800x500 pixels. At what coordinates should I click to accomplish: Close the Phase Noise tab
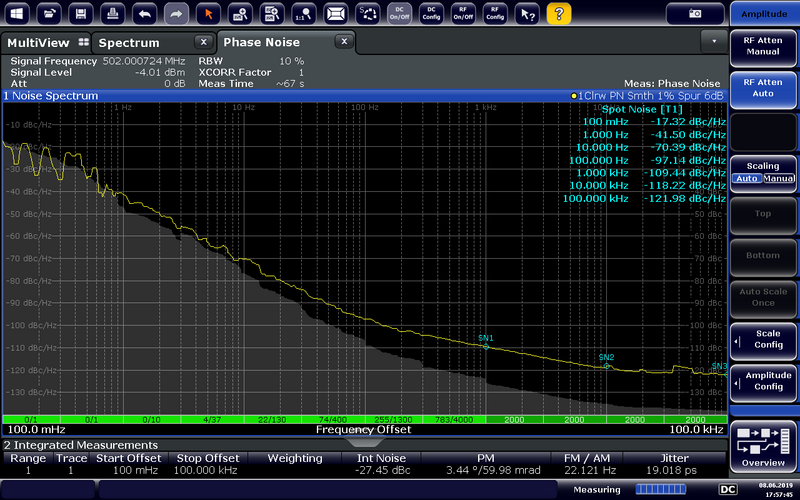click(343, 42)
